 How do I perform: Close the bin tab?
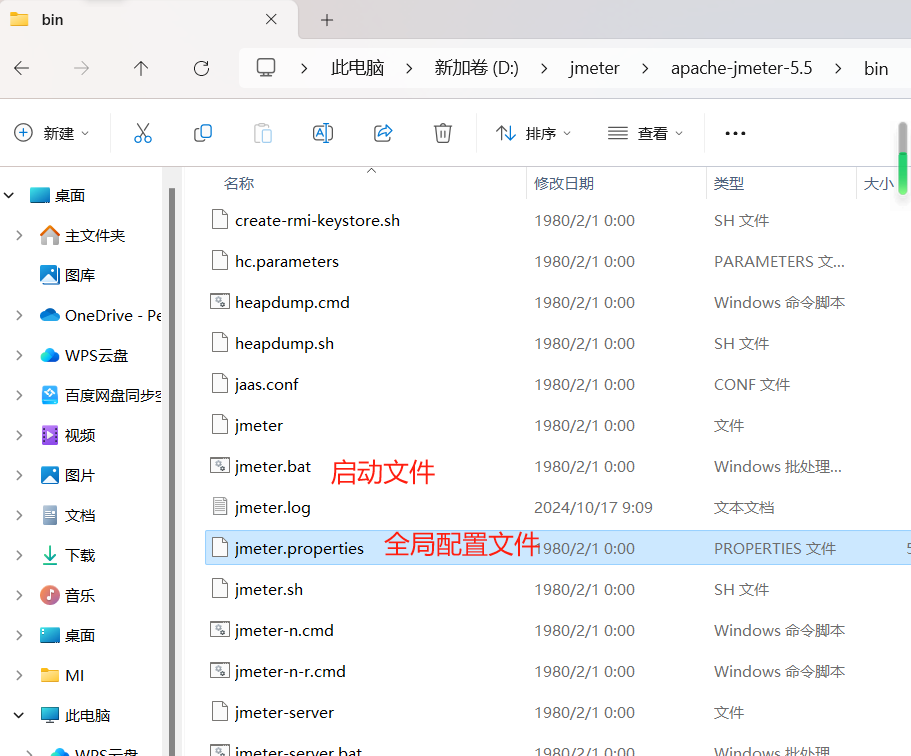pyautogui.click(x=271, y=19)
